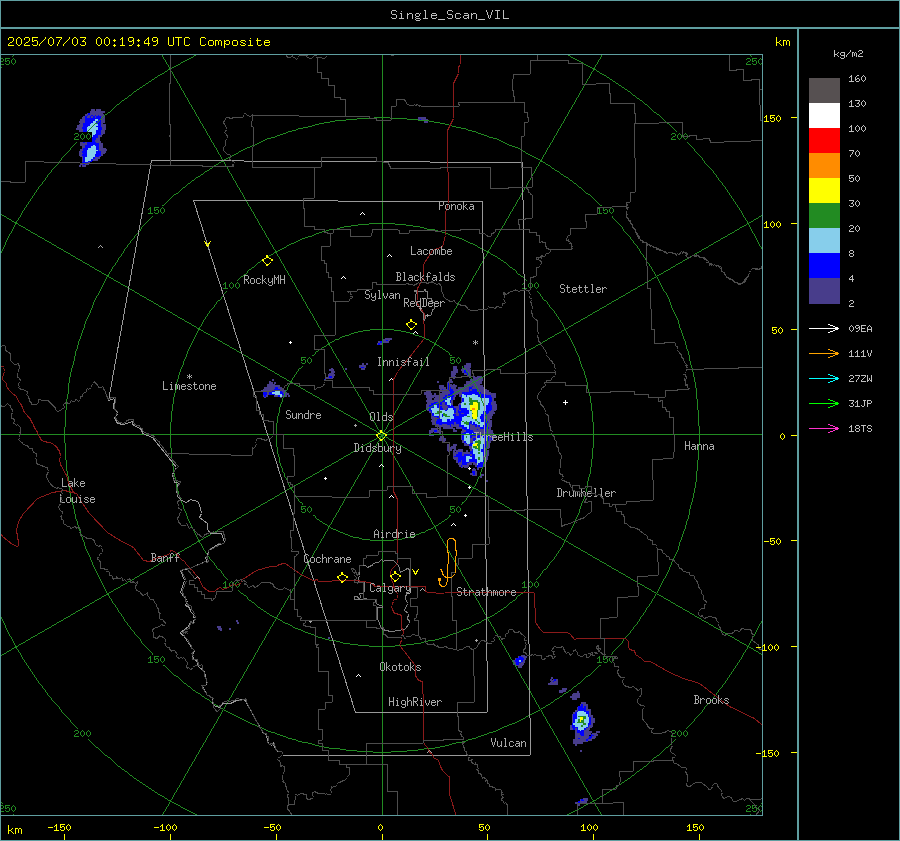Image resolution: width=900 pixels, height=841 pixels.
Task: Click the Vulcan label
Action: pos(508,743)
